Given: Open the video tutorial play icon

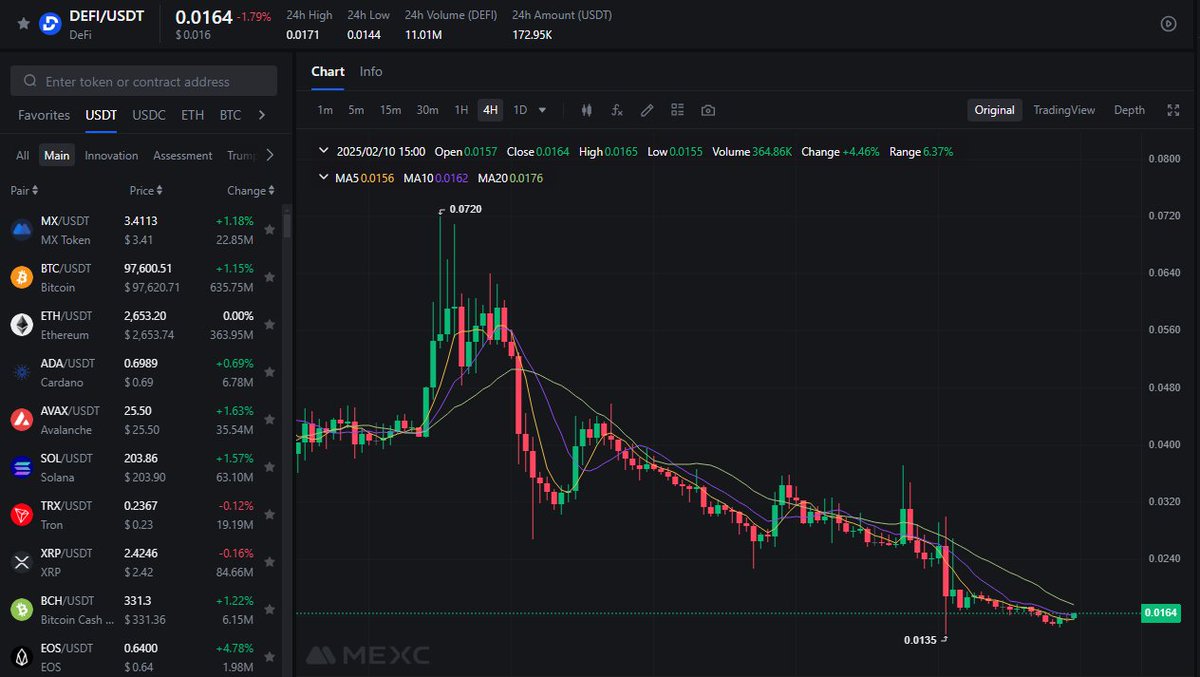Looking at the screenshot, I should (1168, 24).
